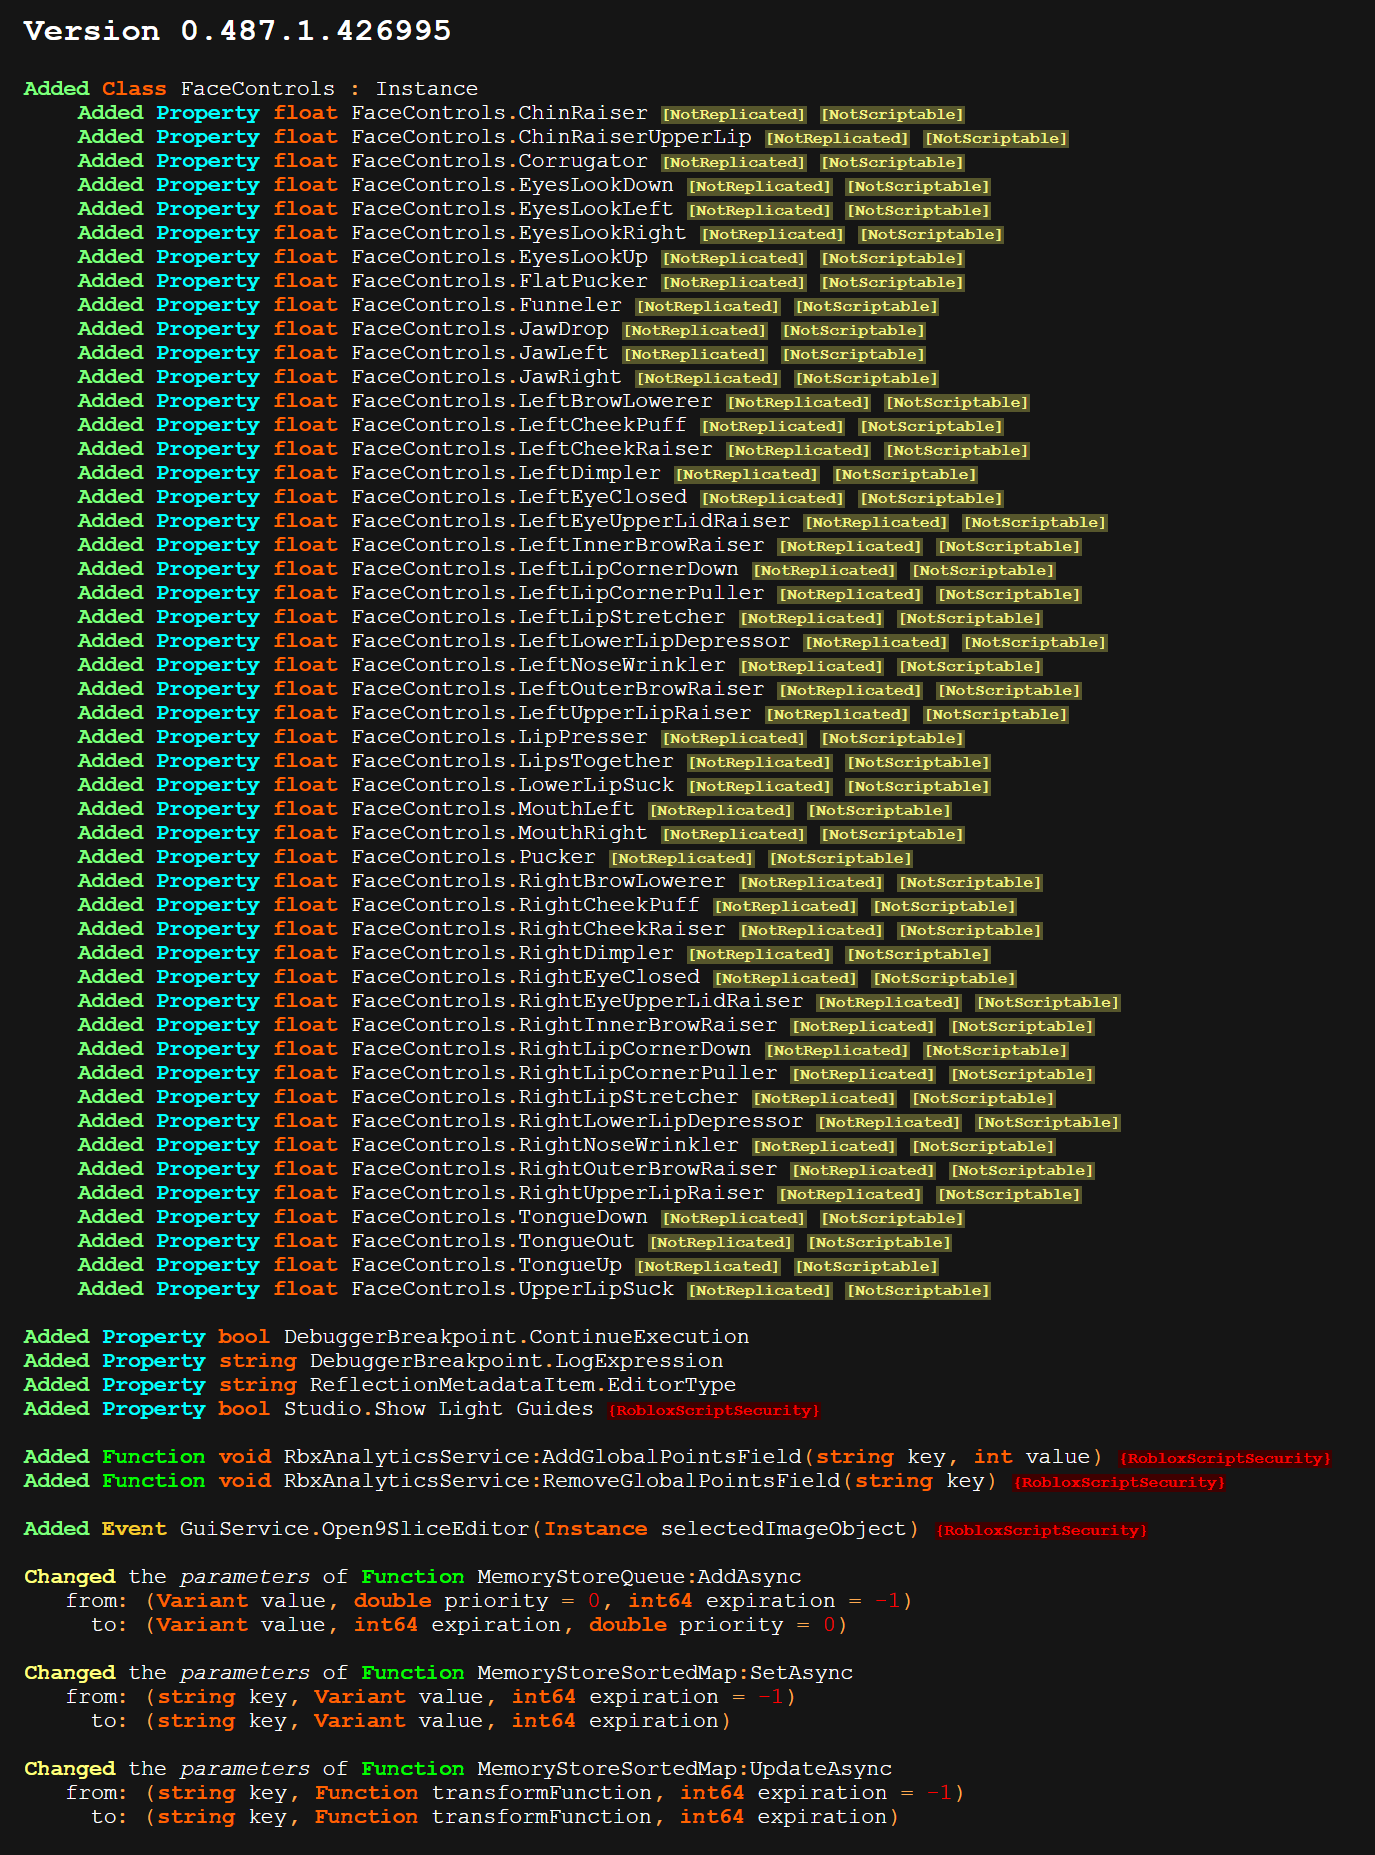Click RobloxScriptSecurity tag on RemoveGlobalPointsField line
The width and height of the screenshot is (1375, 1855).
point(1119,1482)
